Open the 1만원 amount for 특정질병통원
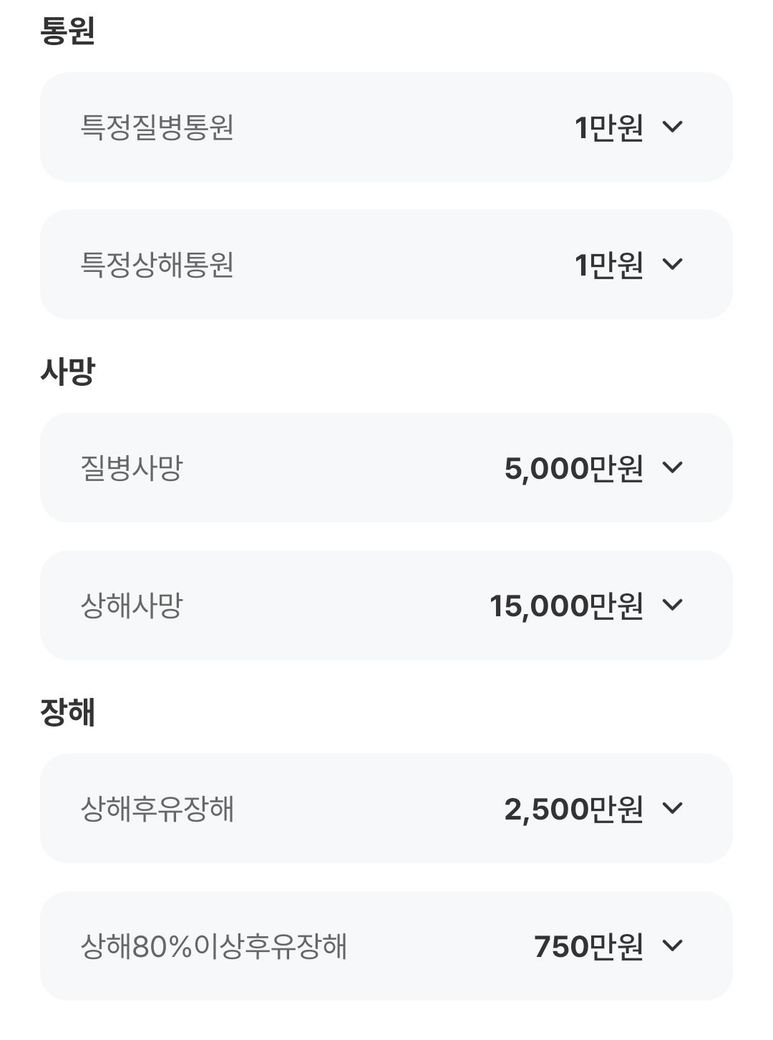 click(x=609, y=128)
